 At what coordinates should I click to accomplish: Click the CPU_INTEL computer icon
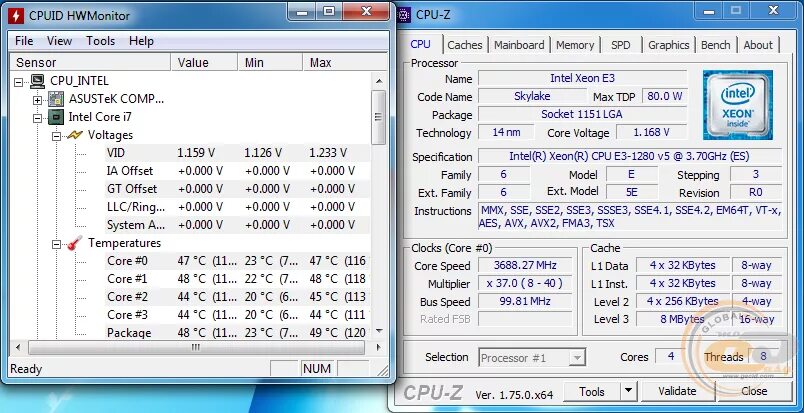point(37,81)
